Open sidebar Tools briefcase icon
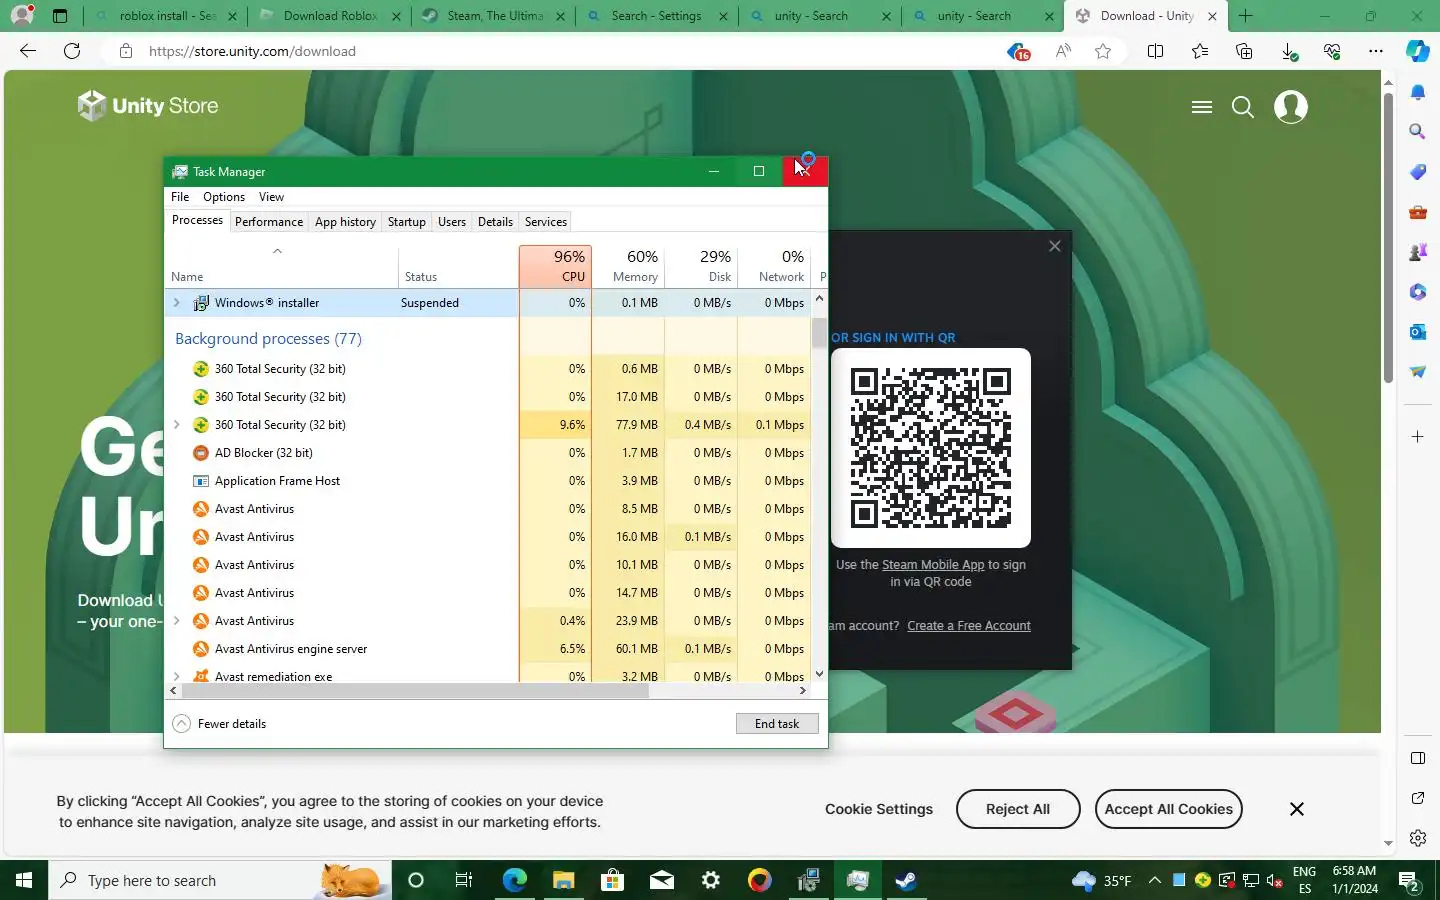1440x900 pixels. pyautogui.click(x=1418, y=212)
